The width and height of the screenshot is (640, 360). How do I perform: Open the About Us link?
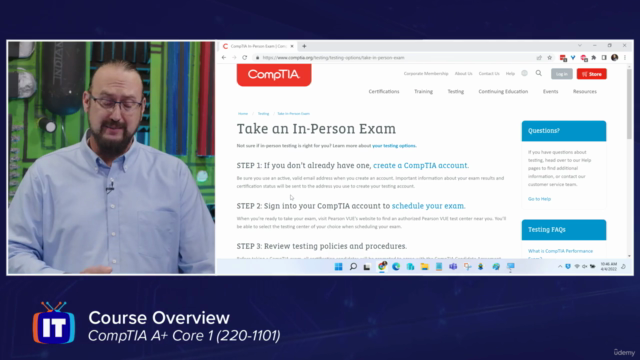(x=463, y=73)
